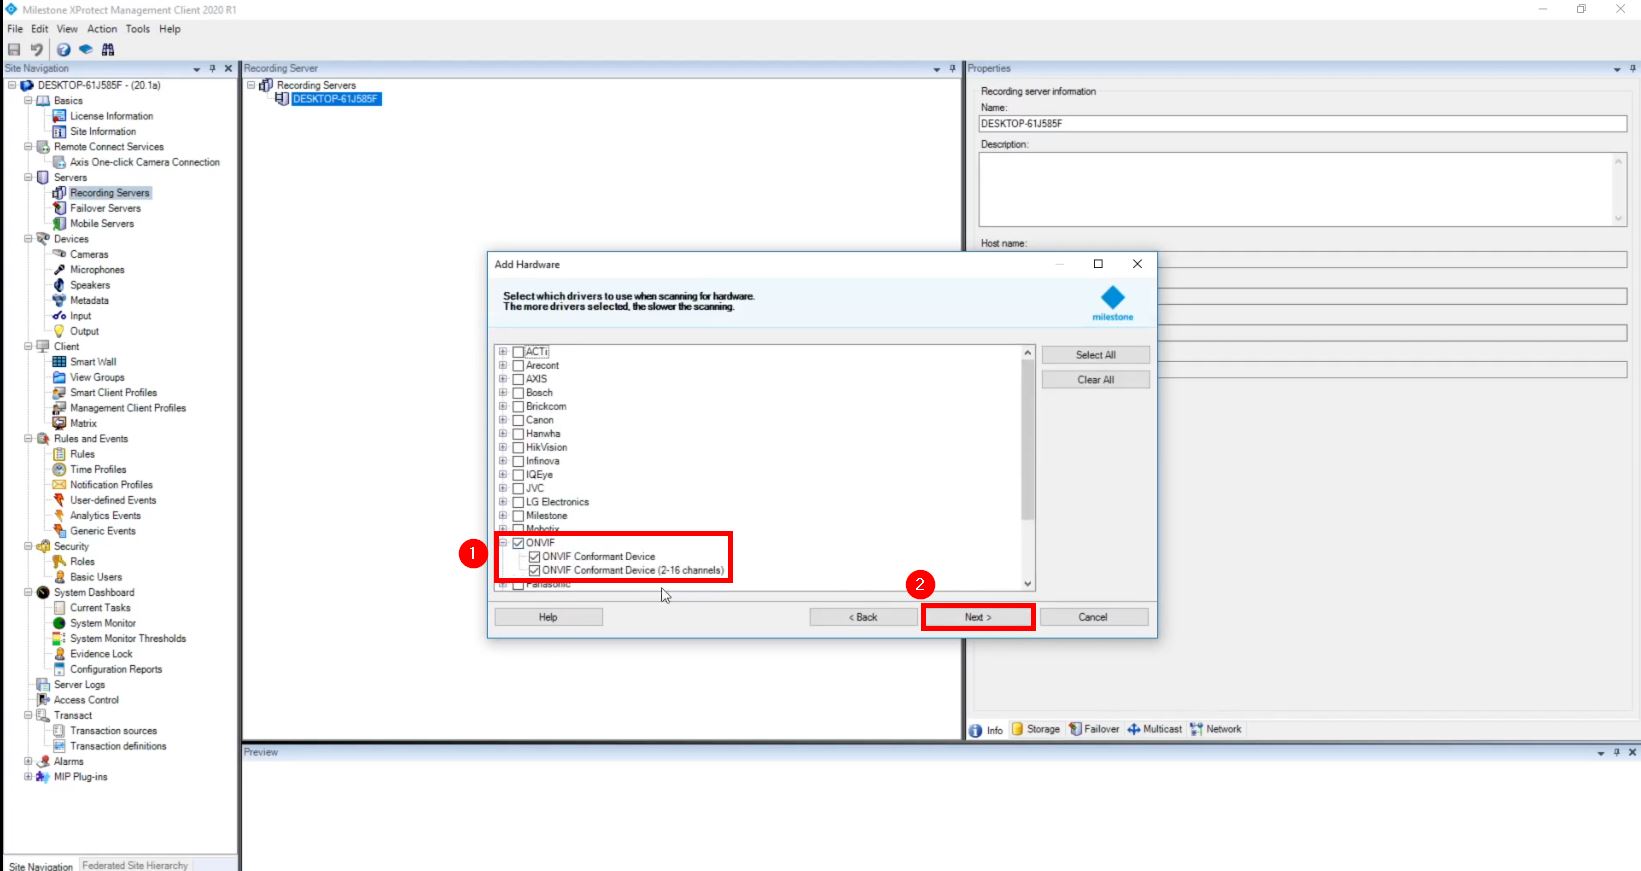Expand the Infinova driver group
The height and width of the screenshot is (871, 1641).
click(503, 461)
